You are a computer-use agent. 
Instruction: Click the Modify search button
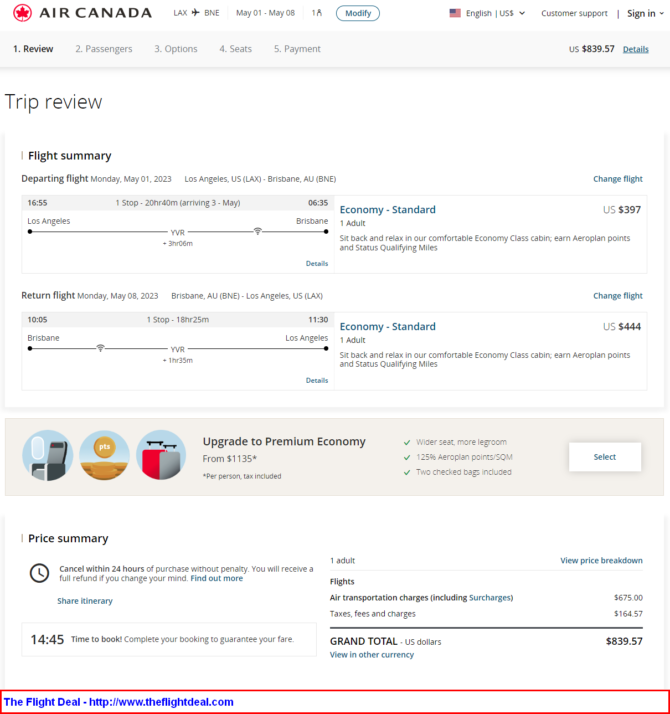tap(358, 13)
